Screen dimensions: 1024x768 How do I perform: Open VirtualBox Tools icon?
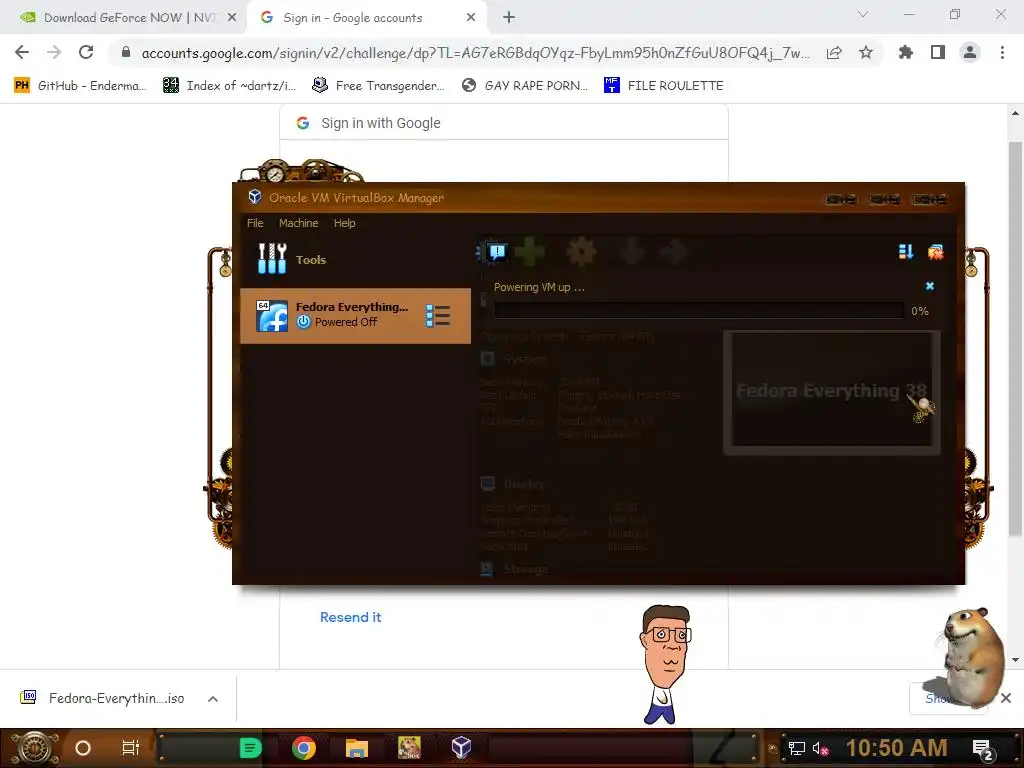(x=272, y=259)
